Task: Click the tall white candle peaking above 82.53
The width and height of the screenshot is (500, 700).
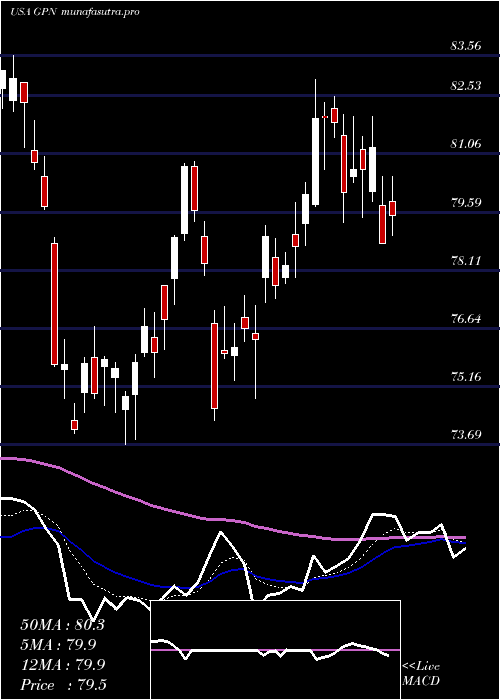Action: (316, 162)
